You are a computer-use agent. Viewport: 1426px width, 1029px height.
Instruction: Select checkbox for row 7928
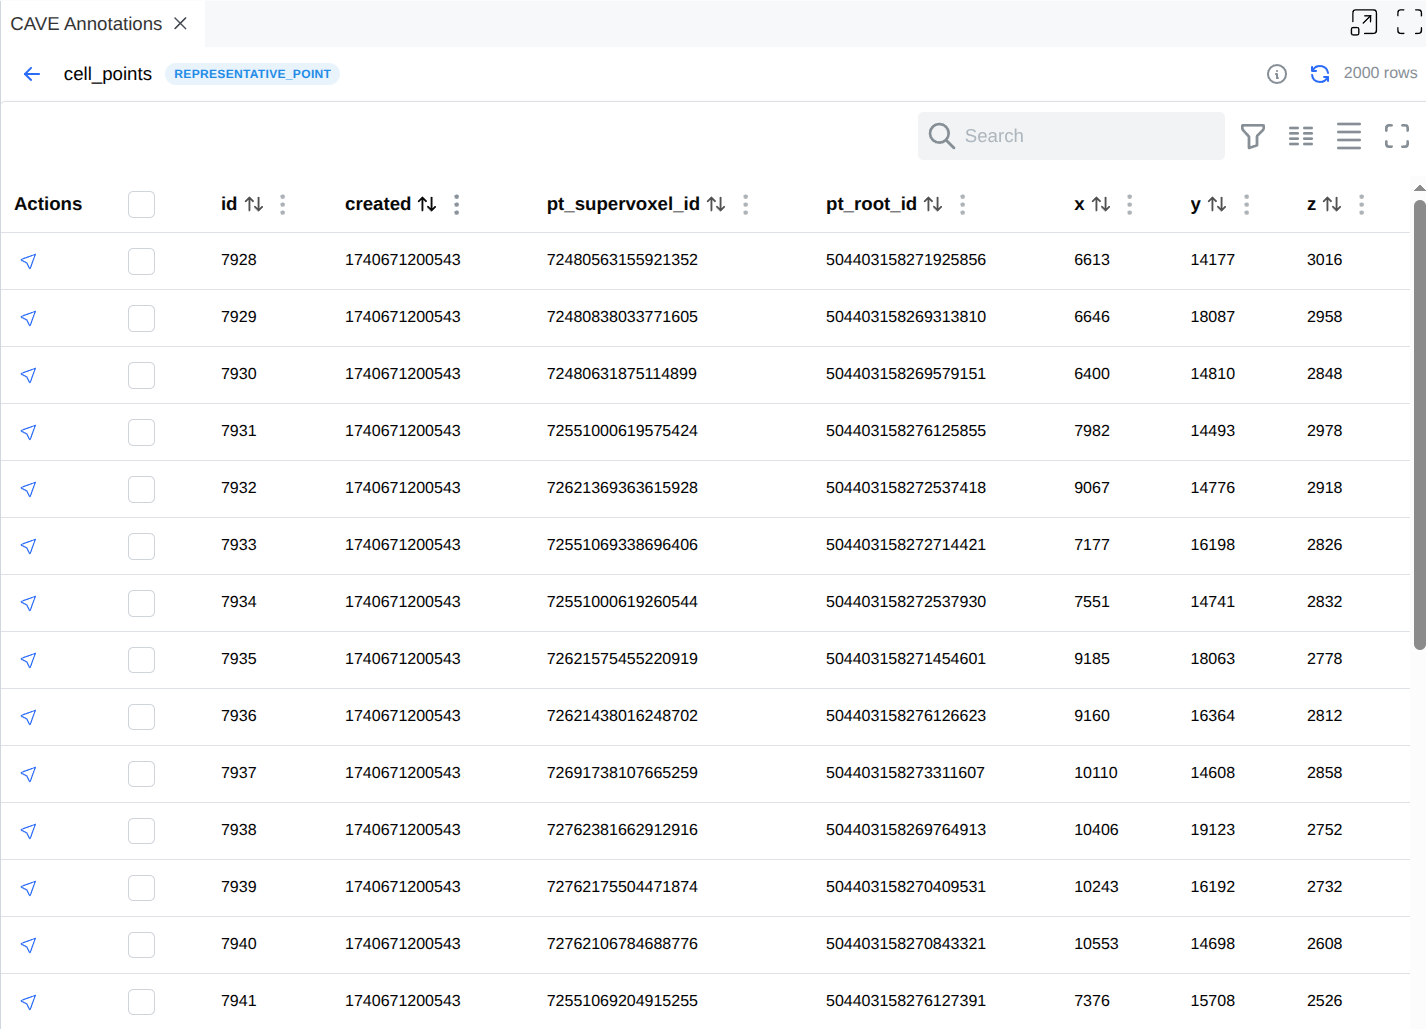click(x=141, y=261)
